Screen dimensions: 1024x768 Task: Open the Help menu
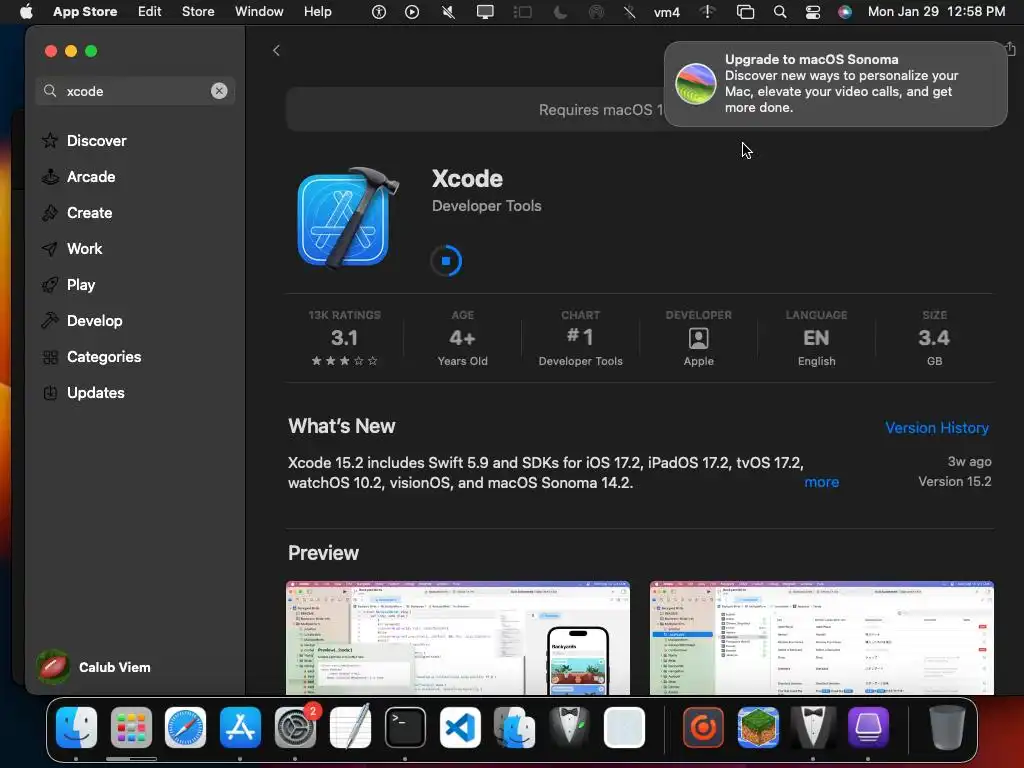point(317,12)
